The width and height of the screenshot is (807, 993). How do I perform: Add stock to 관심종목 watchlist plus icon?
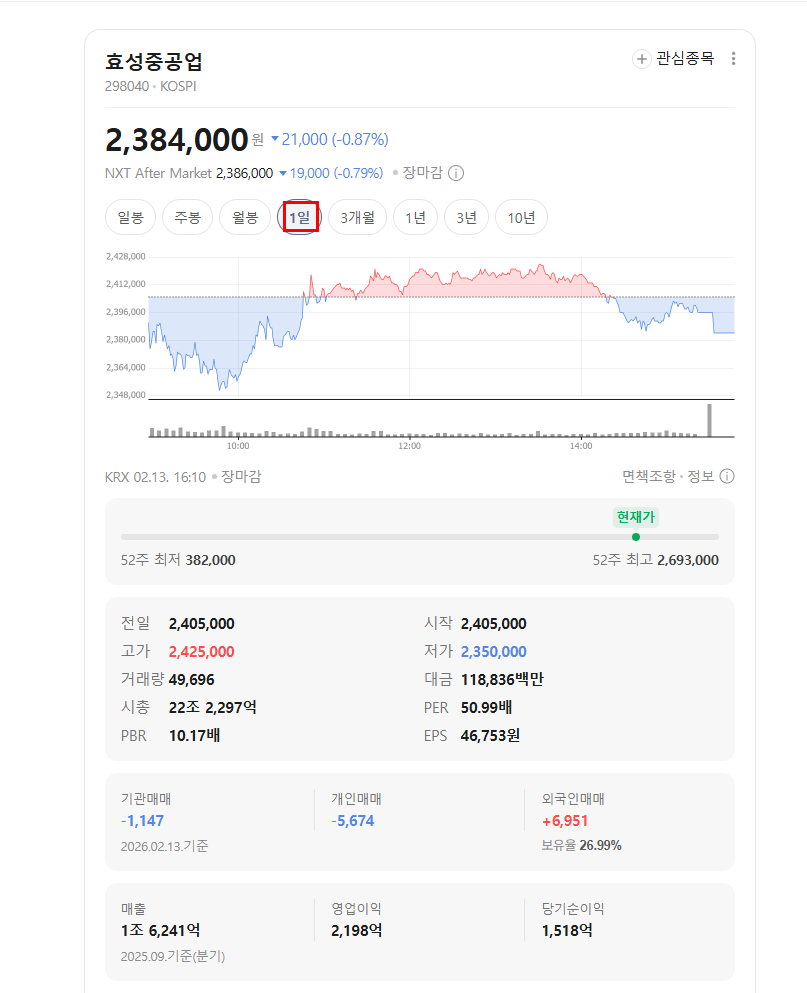tap(641, 59)
